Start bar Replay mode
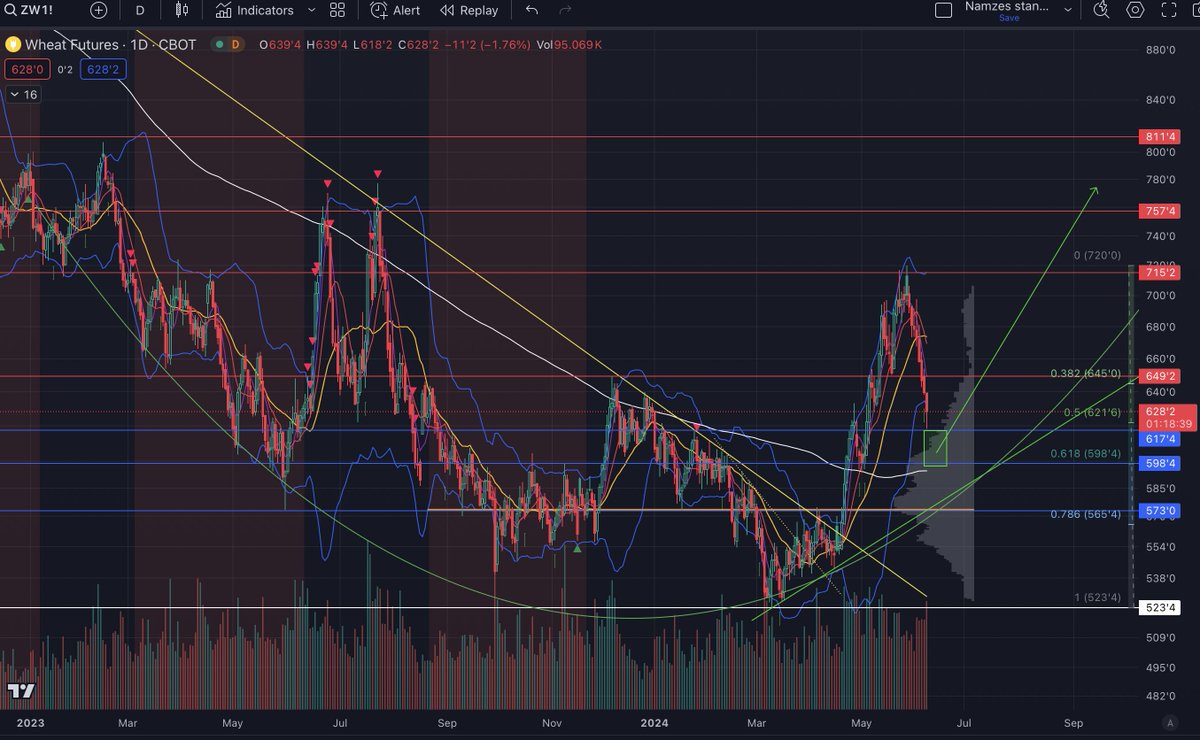The image size is (1200, 740). 468,10
